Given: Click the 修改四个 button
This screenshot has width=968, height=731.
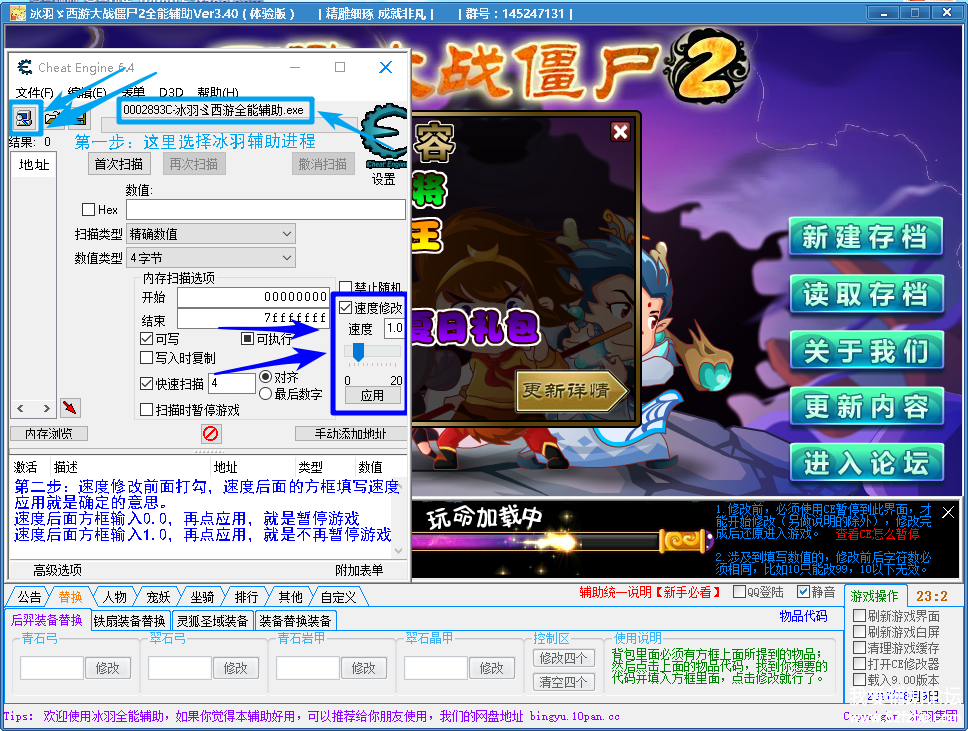Looking at the screenshot, I should [x=563, y=658].
